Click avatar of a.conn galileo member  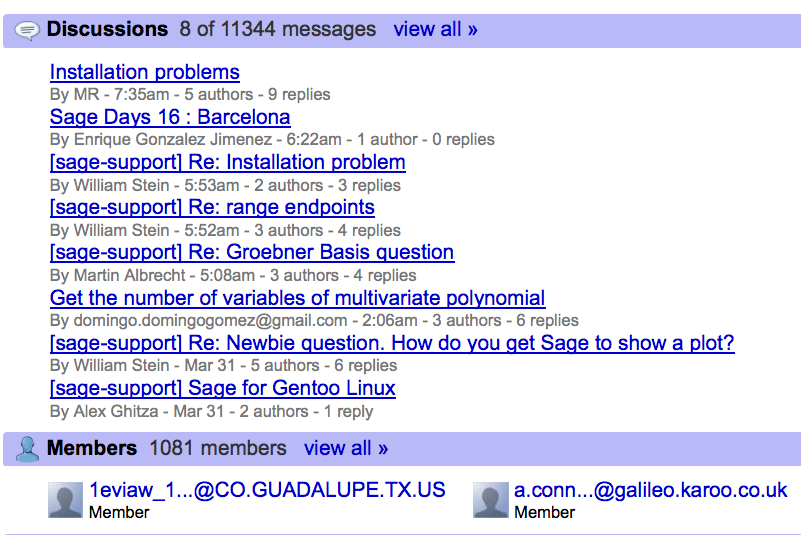pos(490,500)
